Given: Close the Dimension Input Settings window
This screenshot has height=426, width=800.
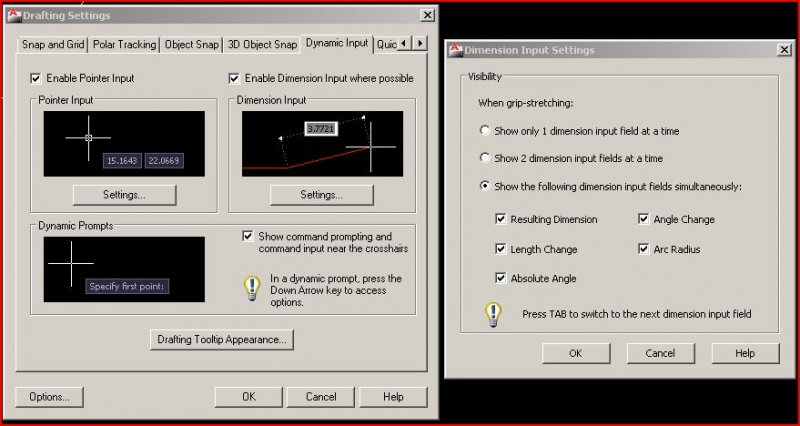Looking at the screenshot, I should 785,49.
